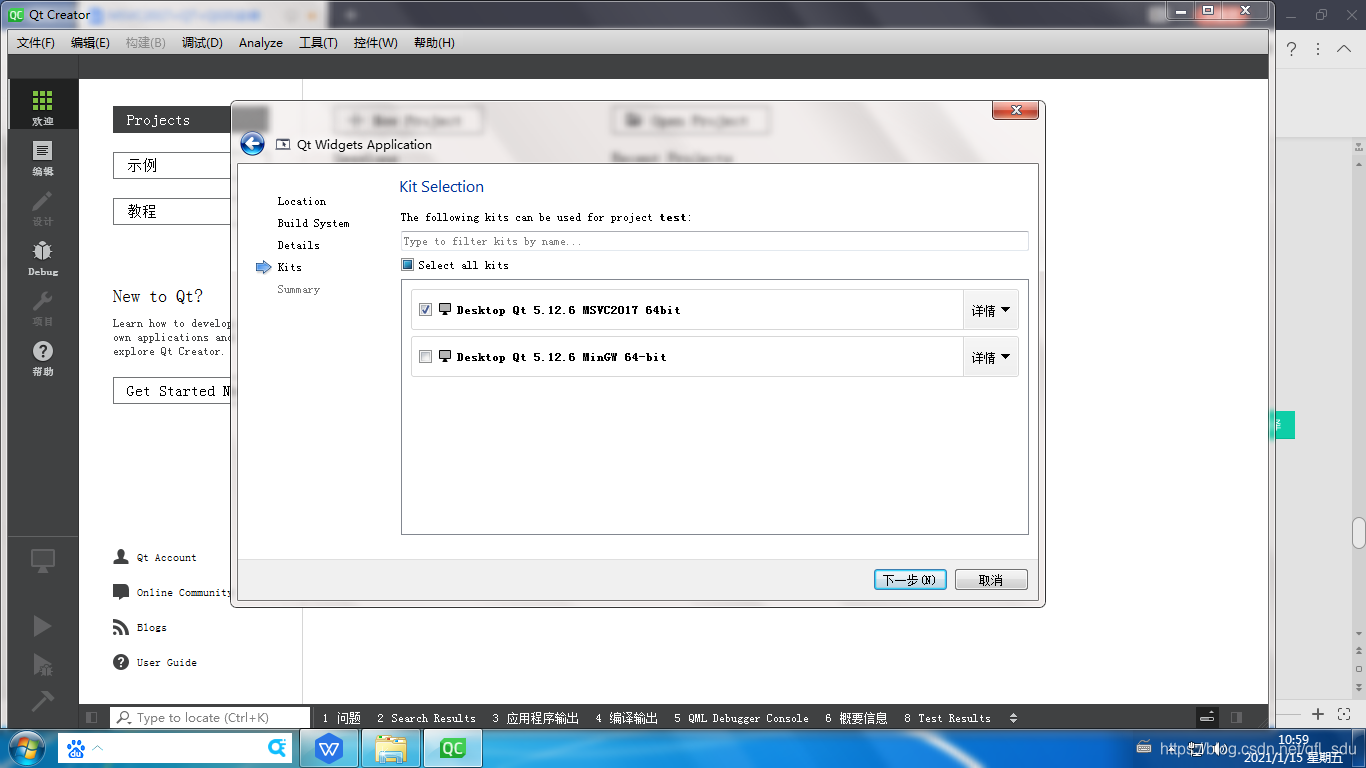Click the User Guide question icon
The image size is (1366, 768).
click(x=121, y=662)
